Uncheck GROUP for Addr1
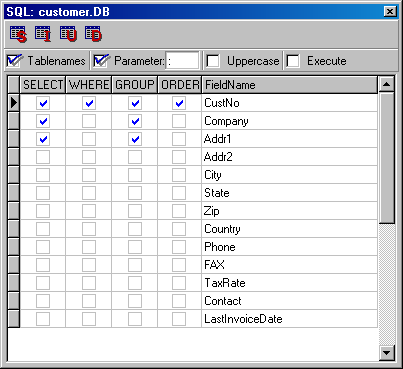The image size is (403, 369). [135, 139]
